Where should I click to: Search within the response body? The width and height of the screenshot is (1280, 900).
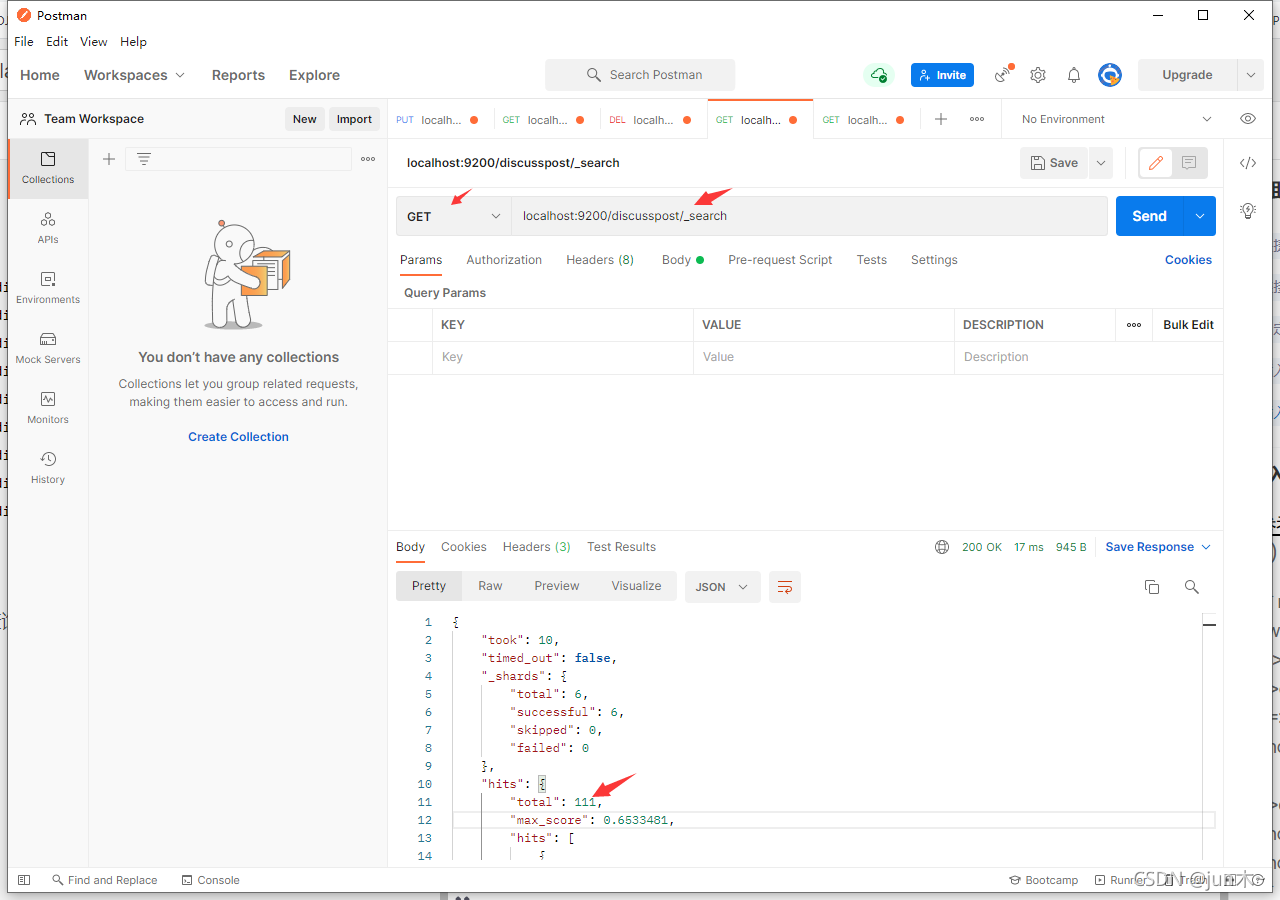point(1192,587)
